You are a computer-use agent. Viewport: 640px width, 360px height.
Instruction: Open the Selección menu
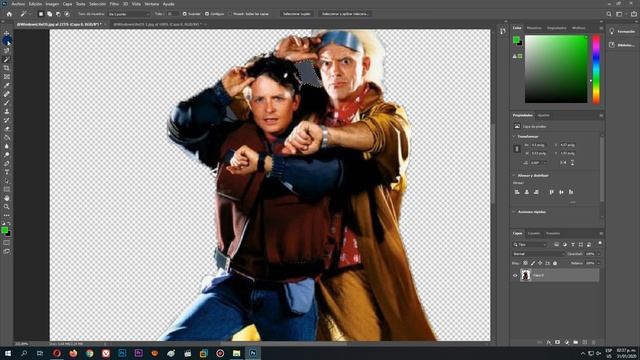click(x=98, y=4)
